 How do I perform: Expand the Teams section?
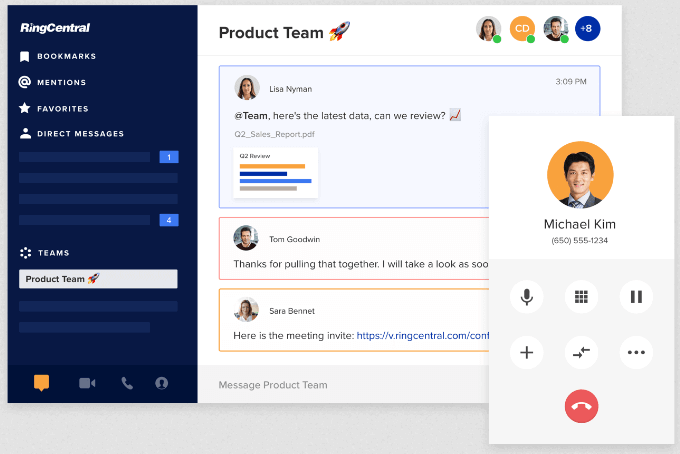coord(45,253)
